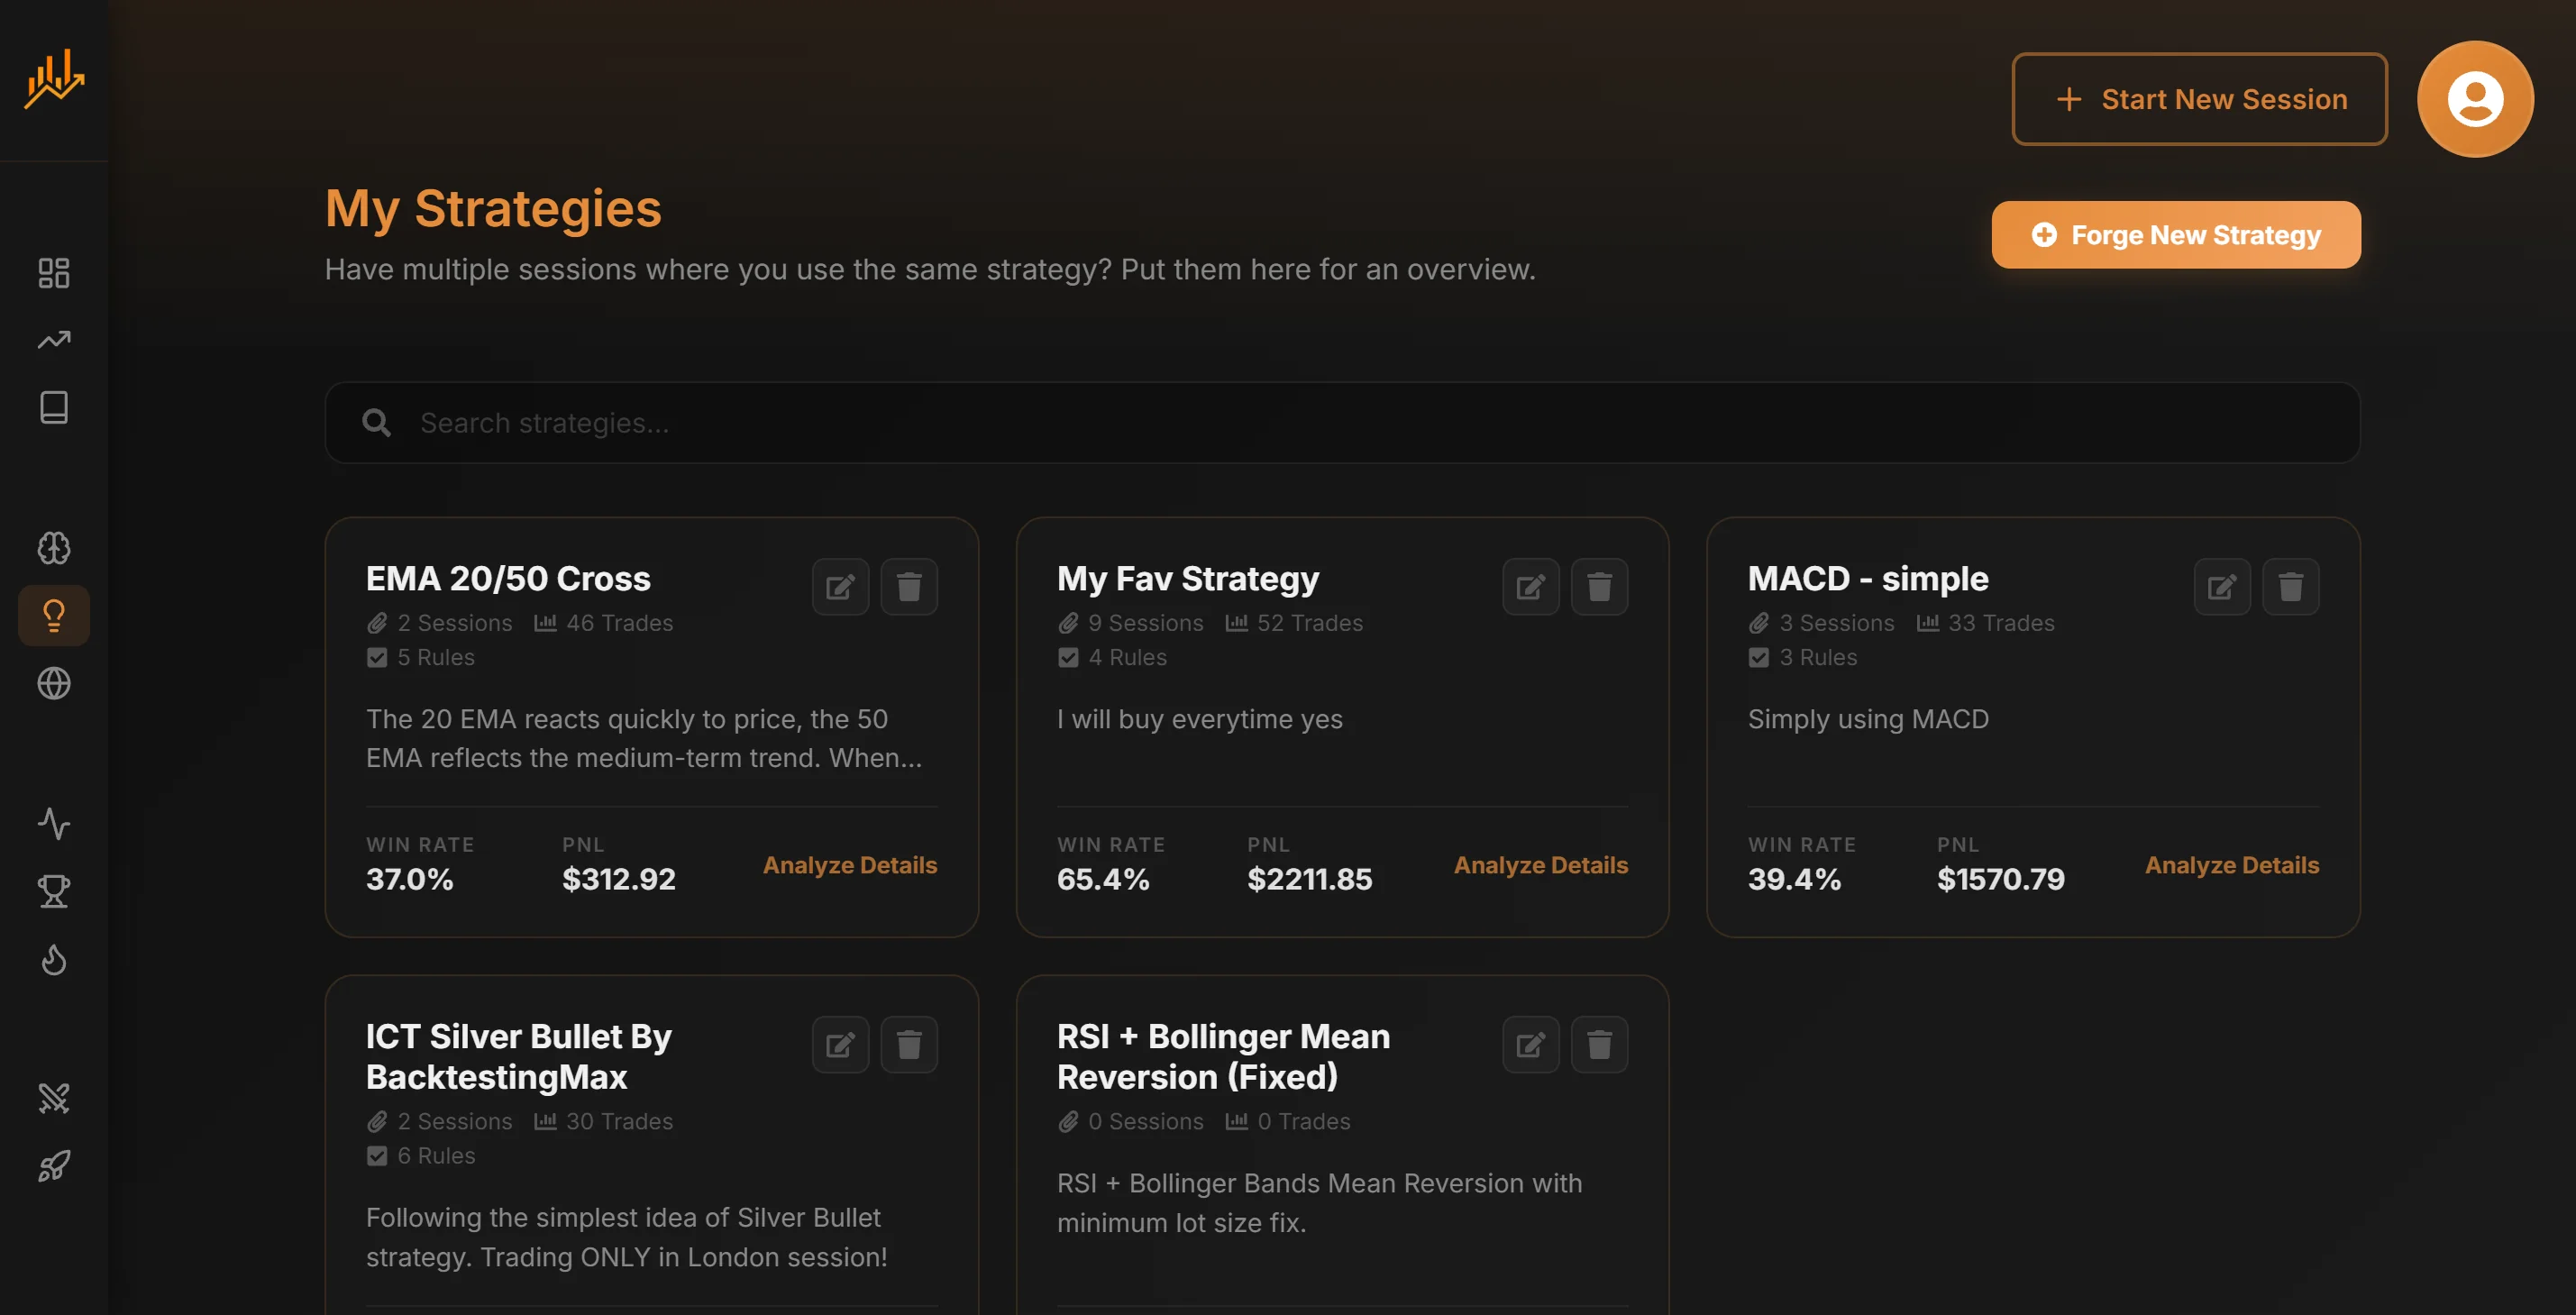2576x1315 pixels.
Task: Click the $2211.85 PNL value
Action: (x=1309, y=879)
